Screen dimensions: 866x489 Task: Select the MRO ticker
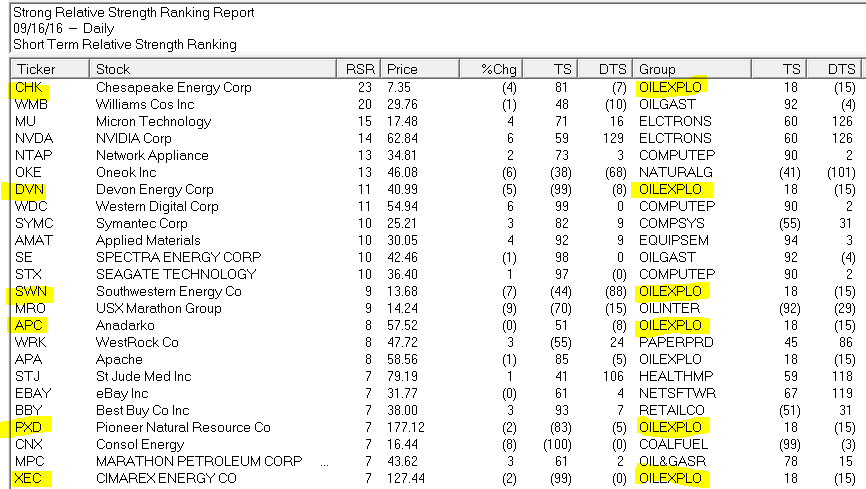tap(30, 308)
